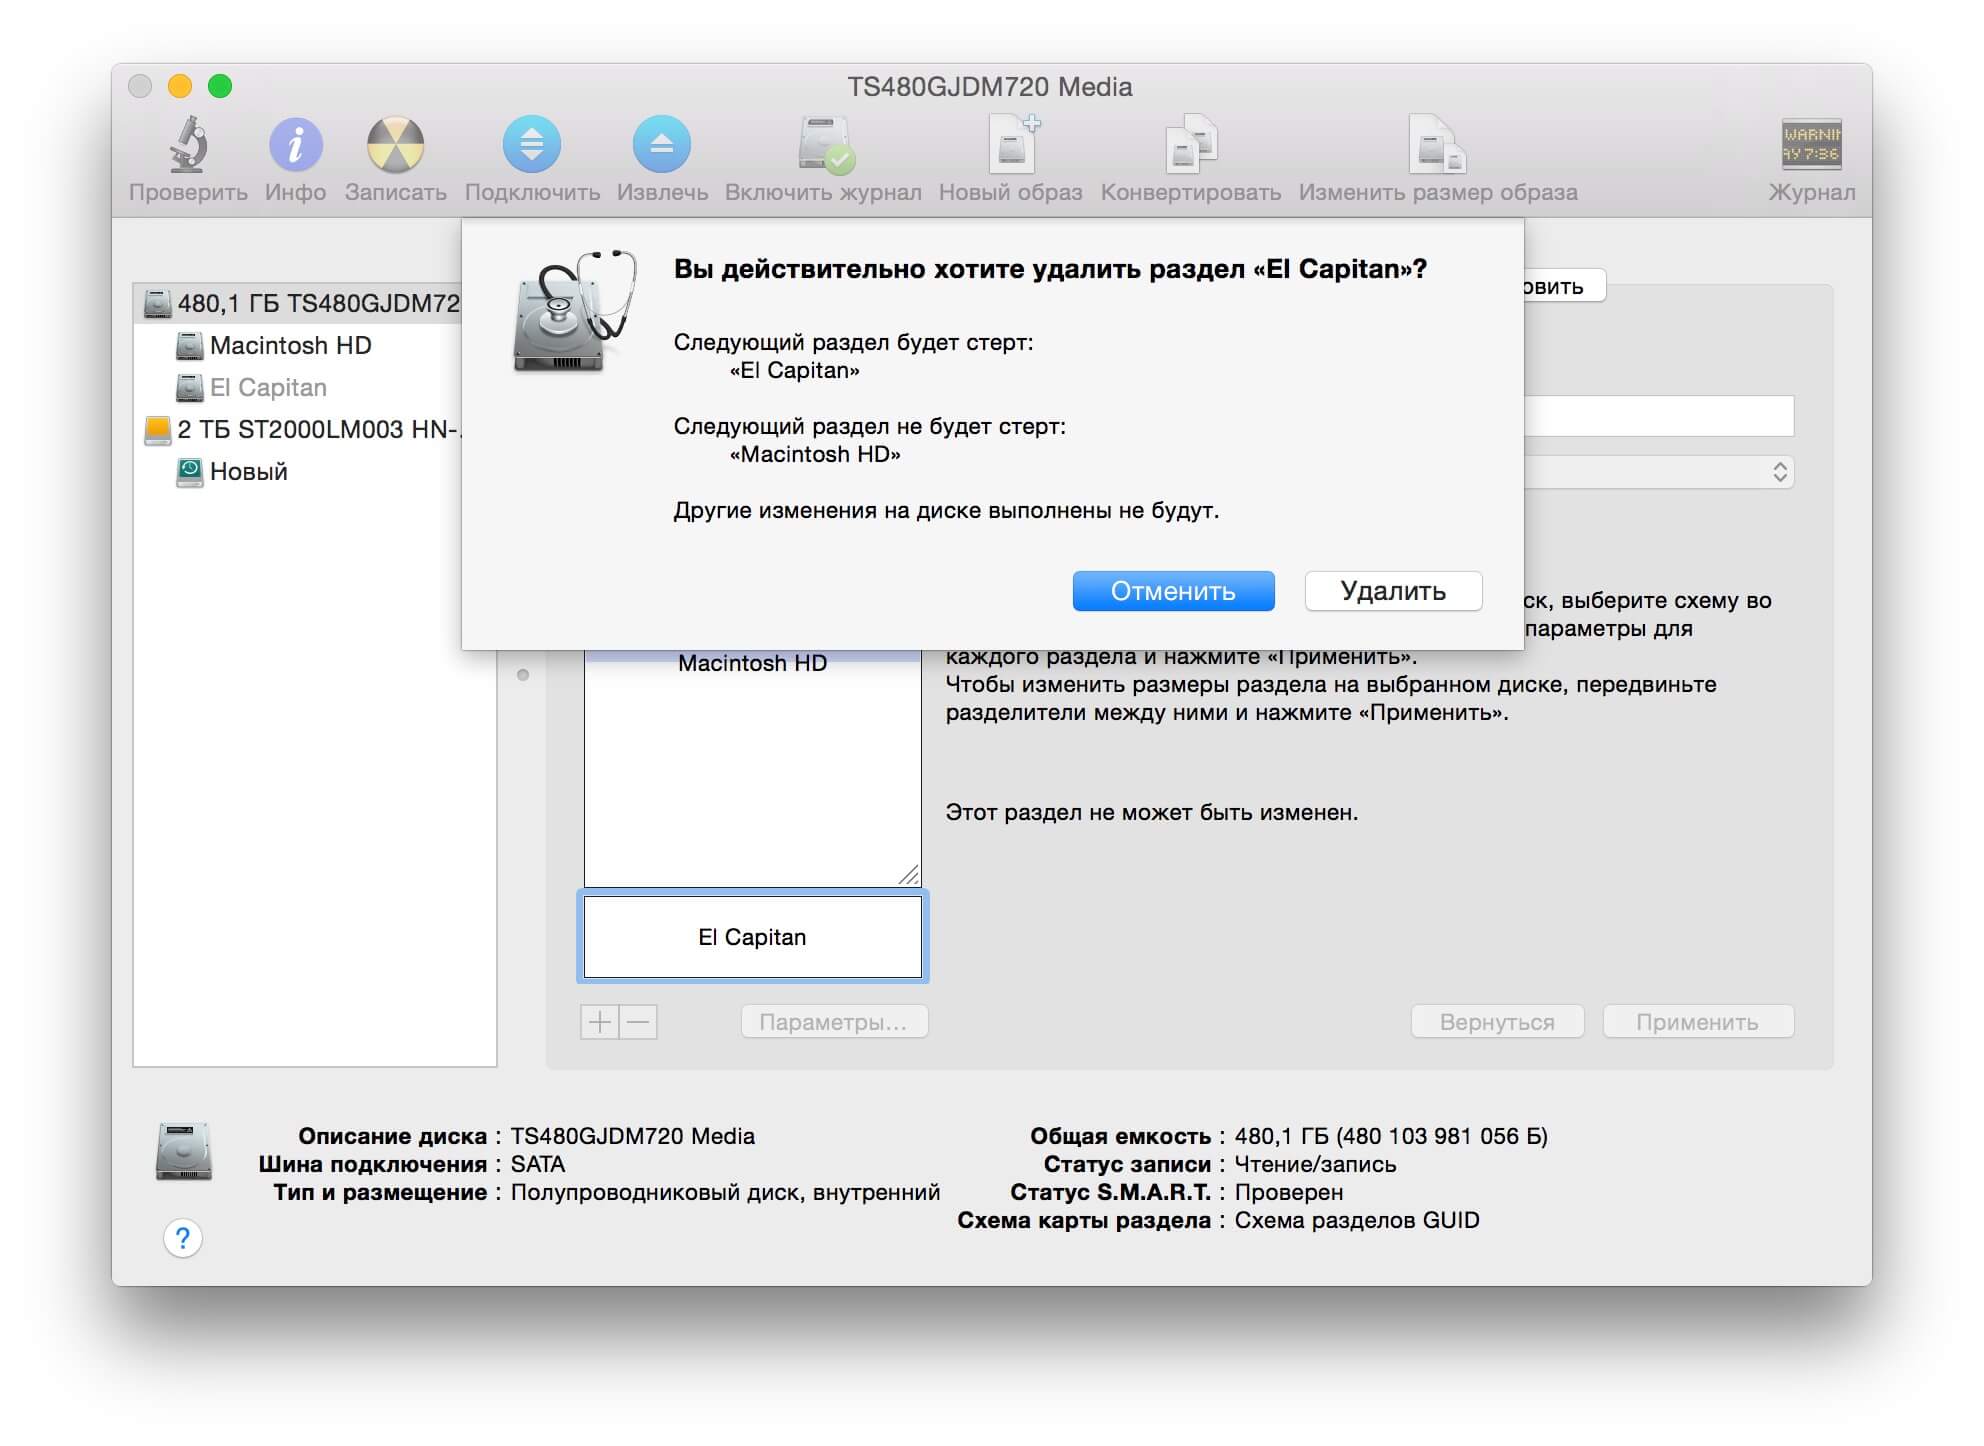
Task: Click the Disk Utility stethoscope icon in dialog
Action: coord(575,311)
